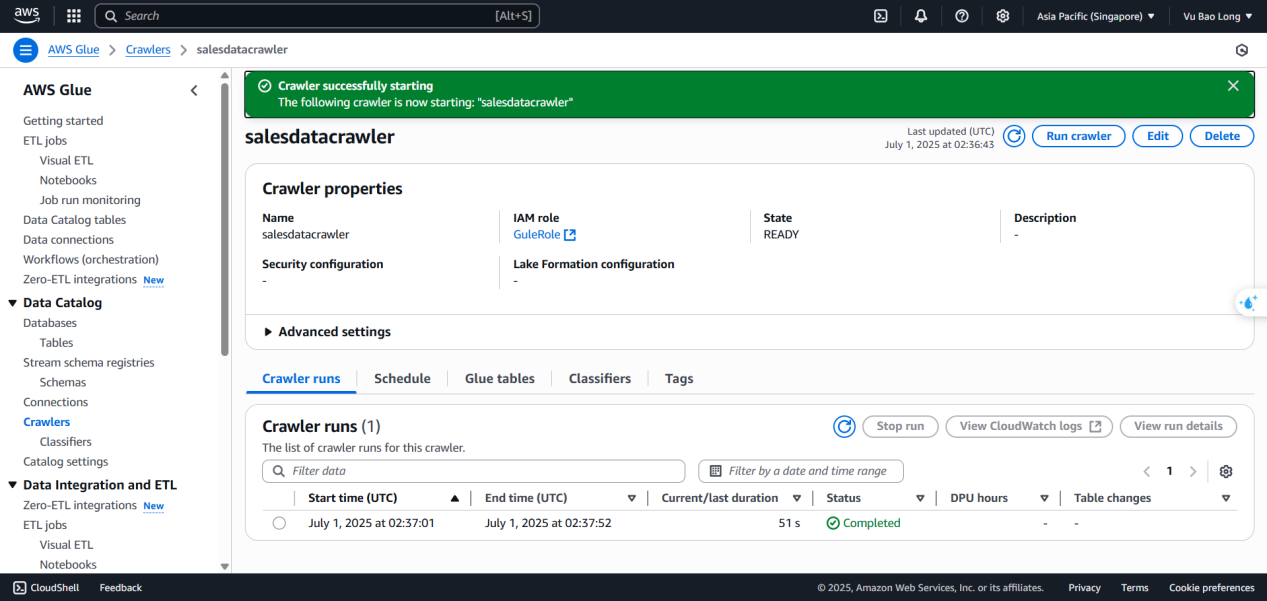Open the services grid menu icon
Screen dimensions: 1267x601
point(73,16)
